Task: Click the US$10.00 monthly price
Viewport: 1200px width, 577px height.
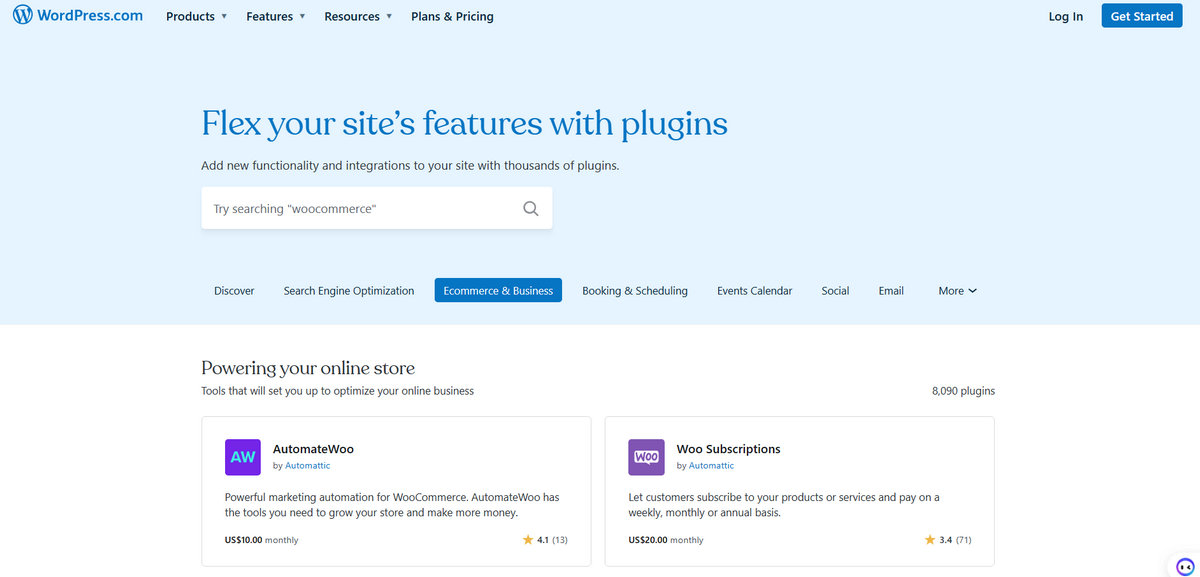Action: click(262, 540)
